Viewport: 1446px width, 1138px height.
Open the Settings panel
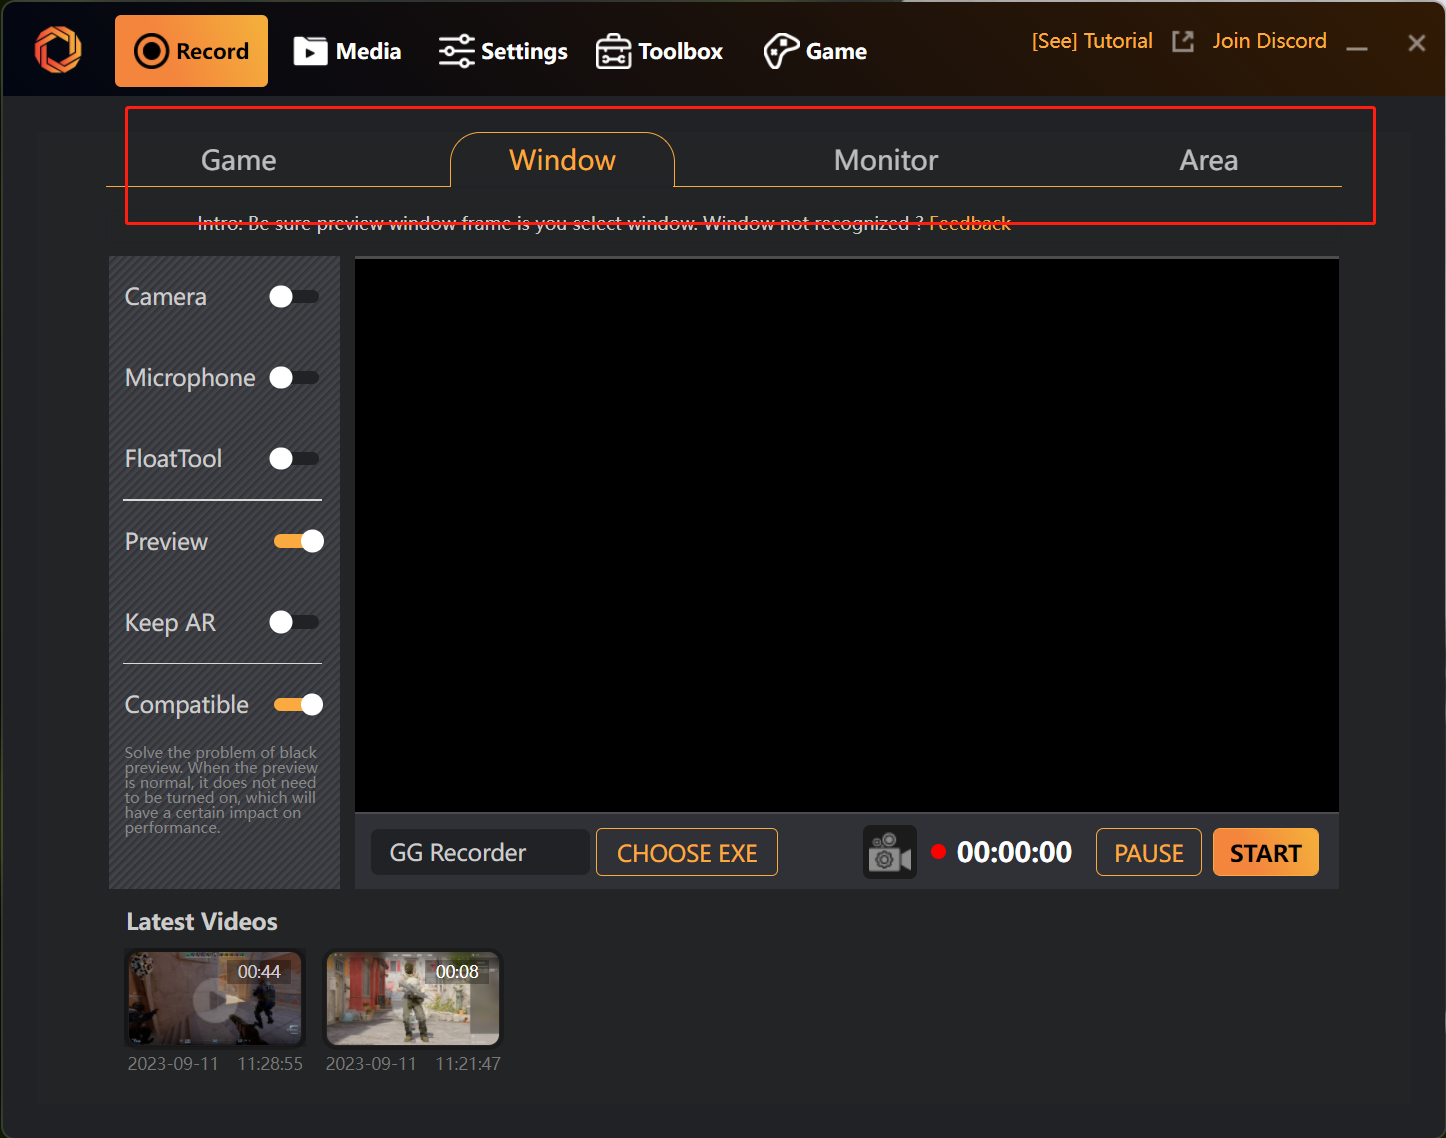pyautogui.click(x=503, y=51)
